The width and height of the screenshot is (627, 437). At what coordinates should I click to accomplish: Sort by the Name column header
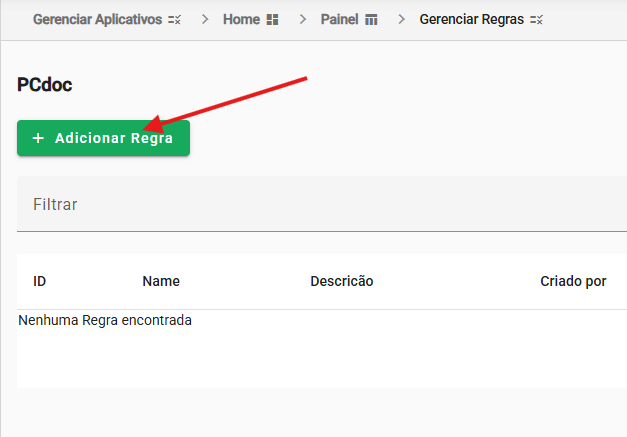pos(161,282)
